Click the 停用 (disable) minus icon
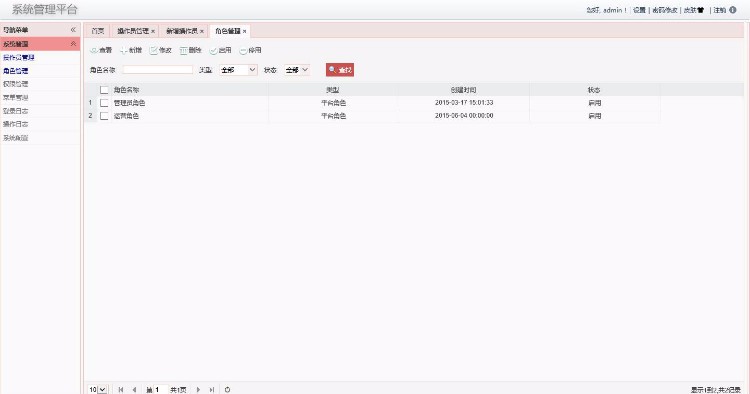The image size is (750, 394). tap(243, 50)
